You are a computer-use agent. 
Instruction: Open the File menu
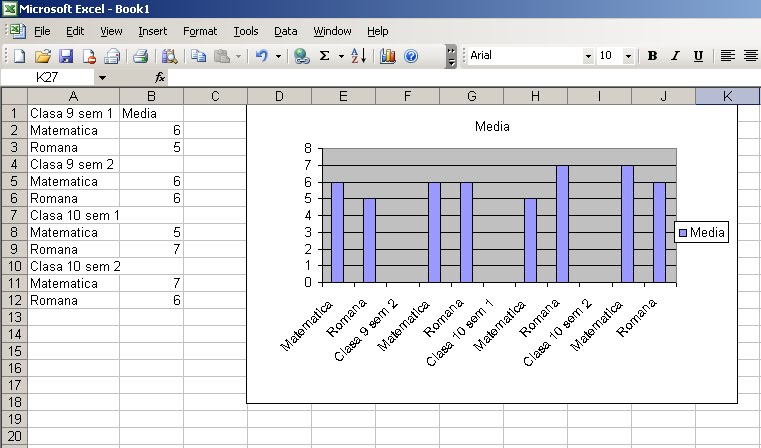click(x=42, y=31)
